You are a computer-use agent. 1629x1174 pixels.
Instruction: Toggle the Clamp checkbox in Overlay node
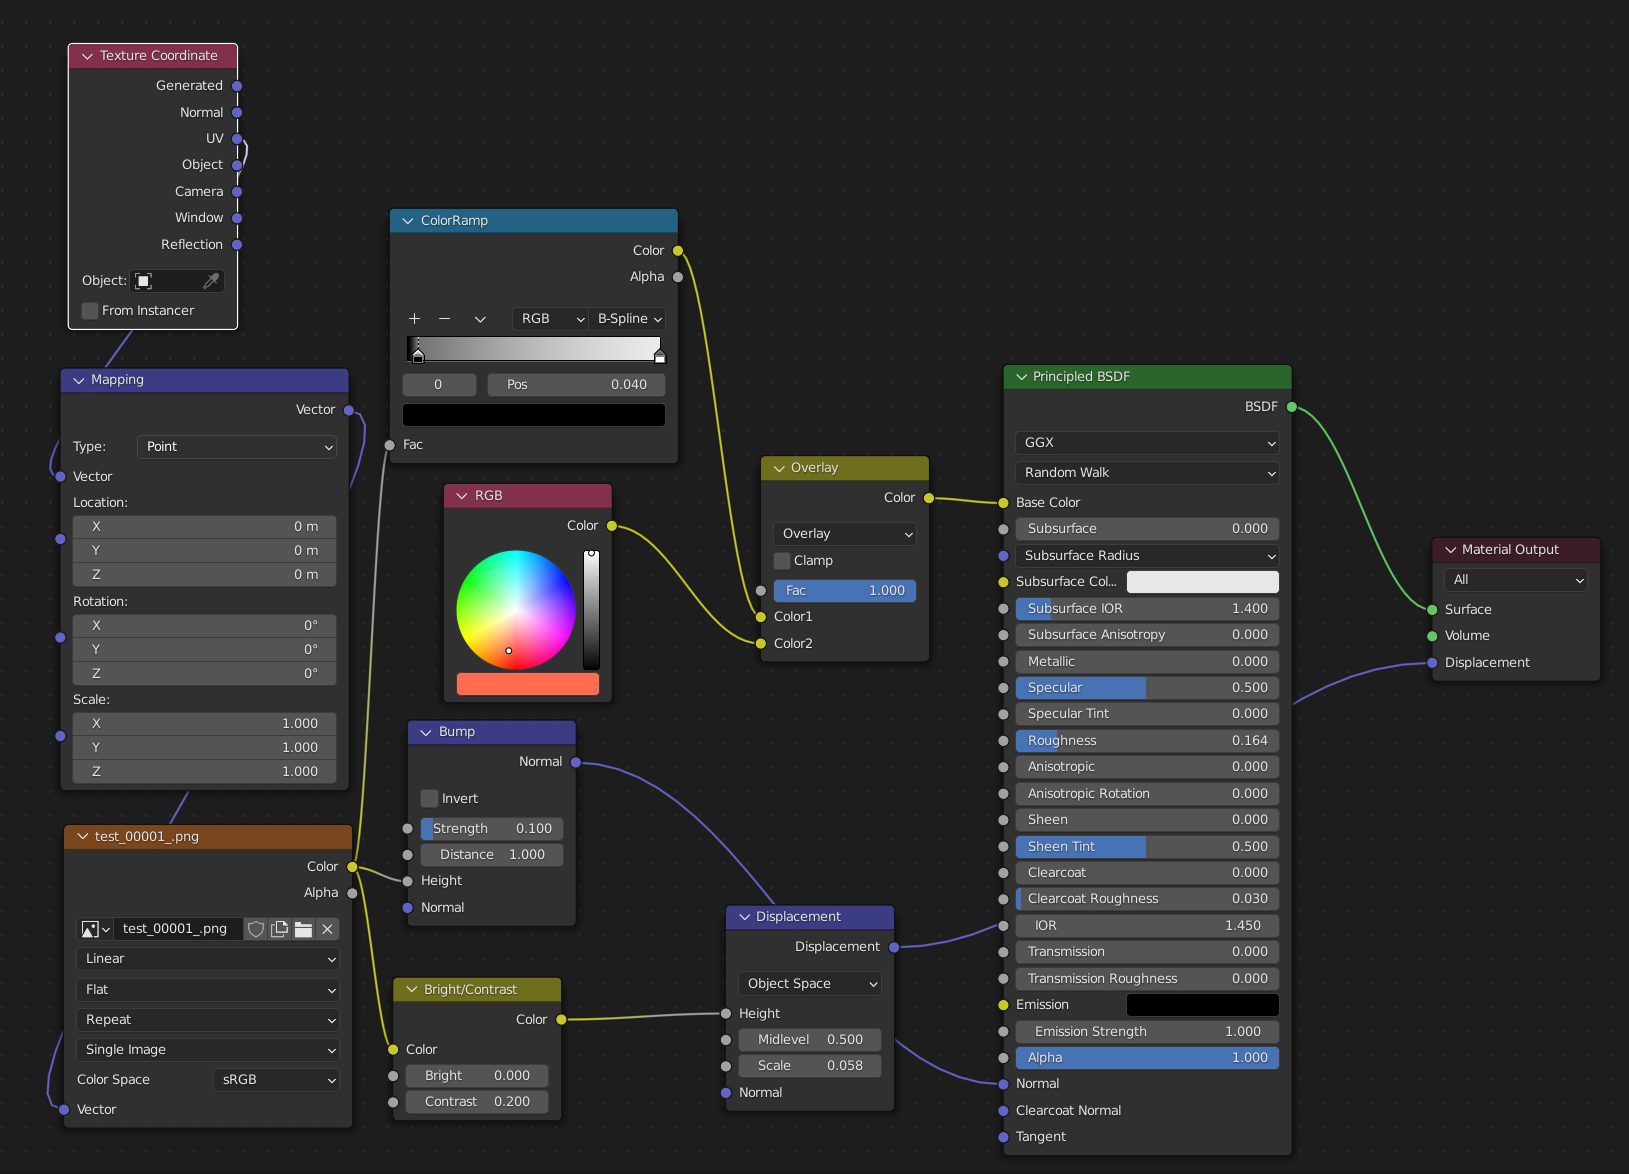click(x=782, y=561)
